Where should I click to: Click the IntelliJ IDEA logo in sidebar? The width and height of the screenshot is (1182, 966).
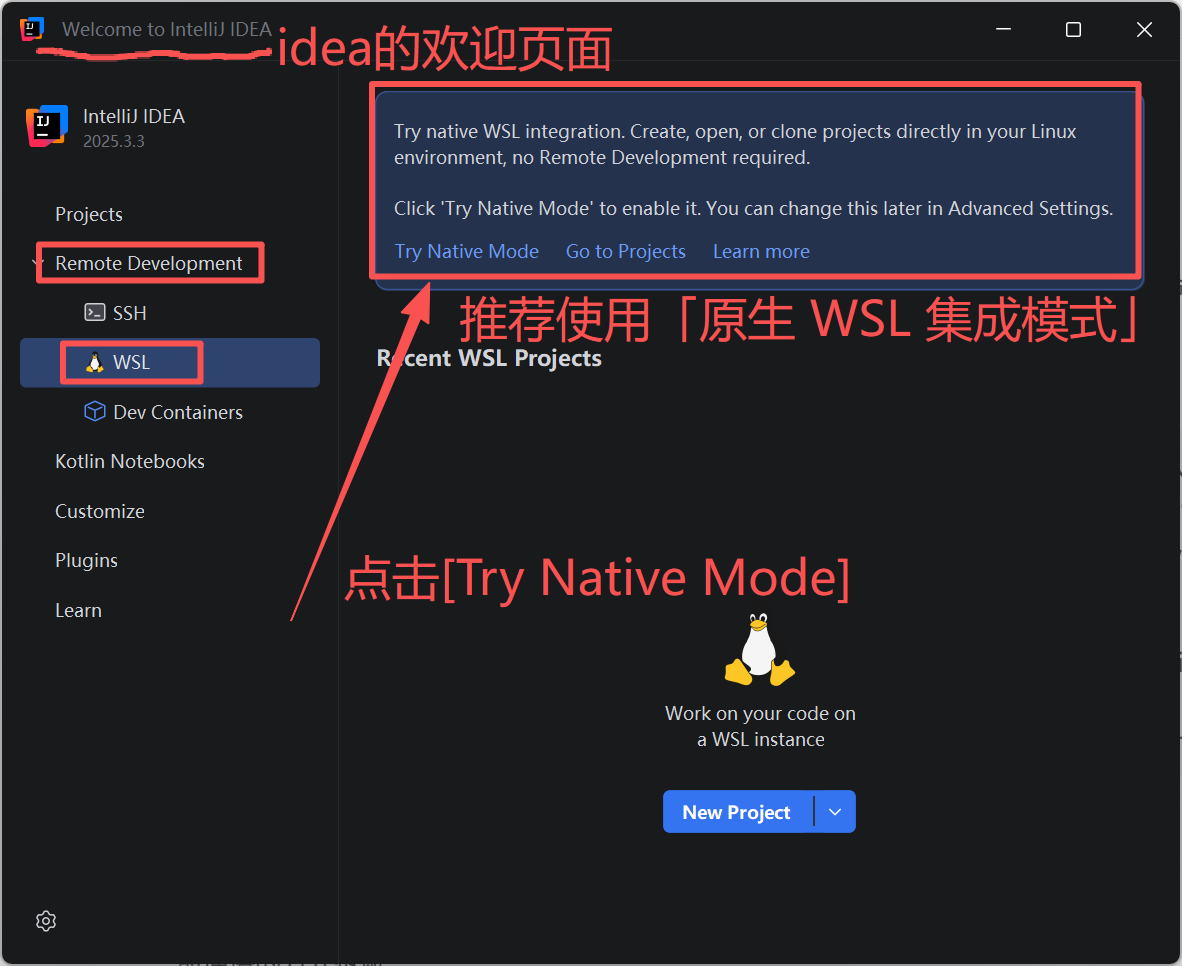[x=47, y=126]
